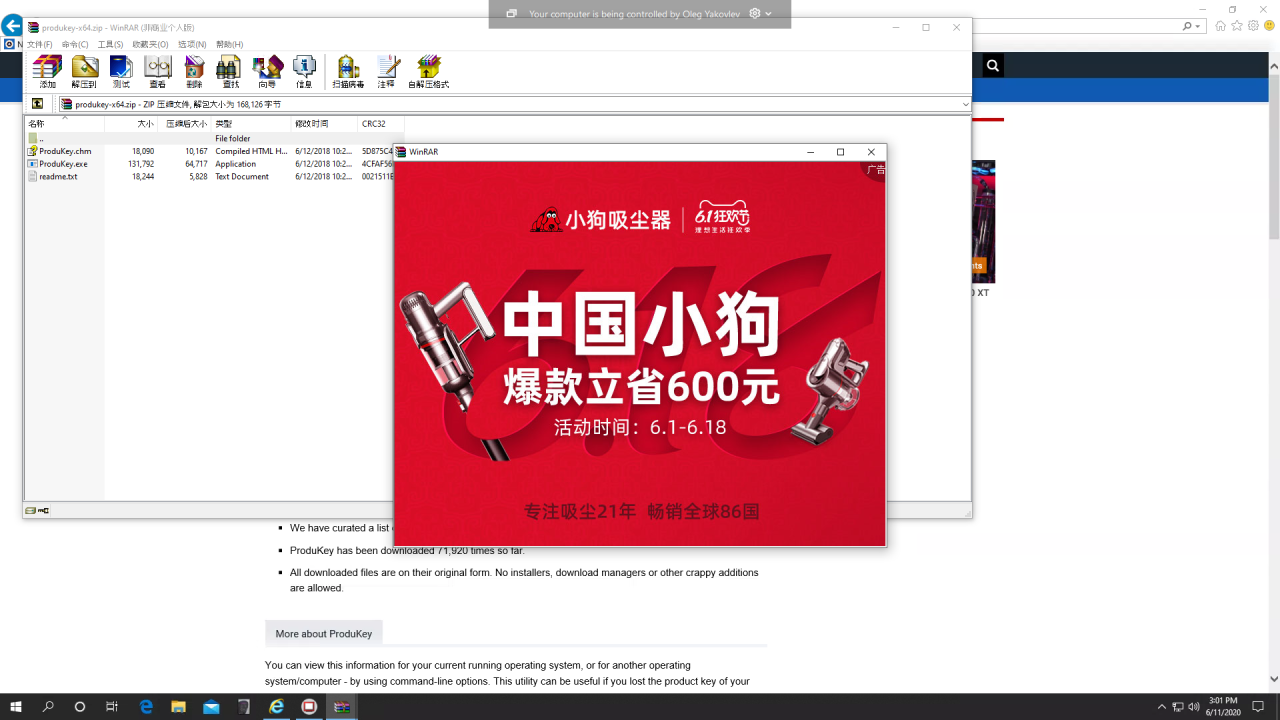Open the 选项(N) menu
The height and width of the screenshot is (720, 1280).
(x=192, y=44)
